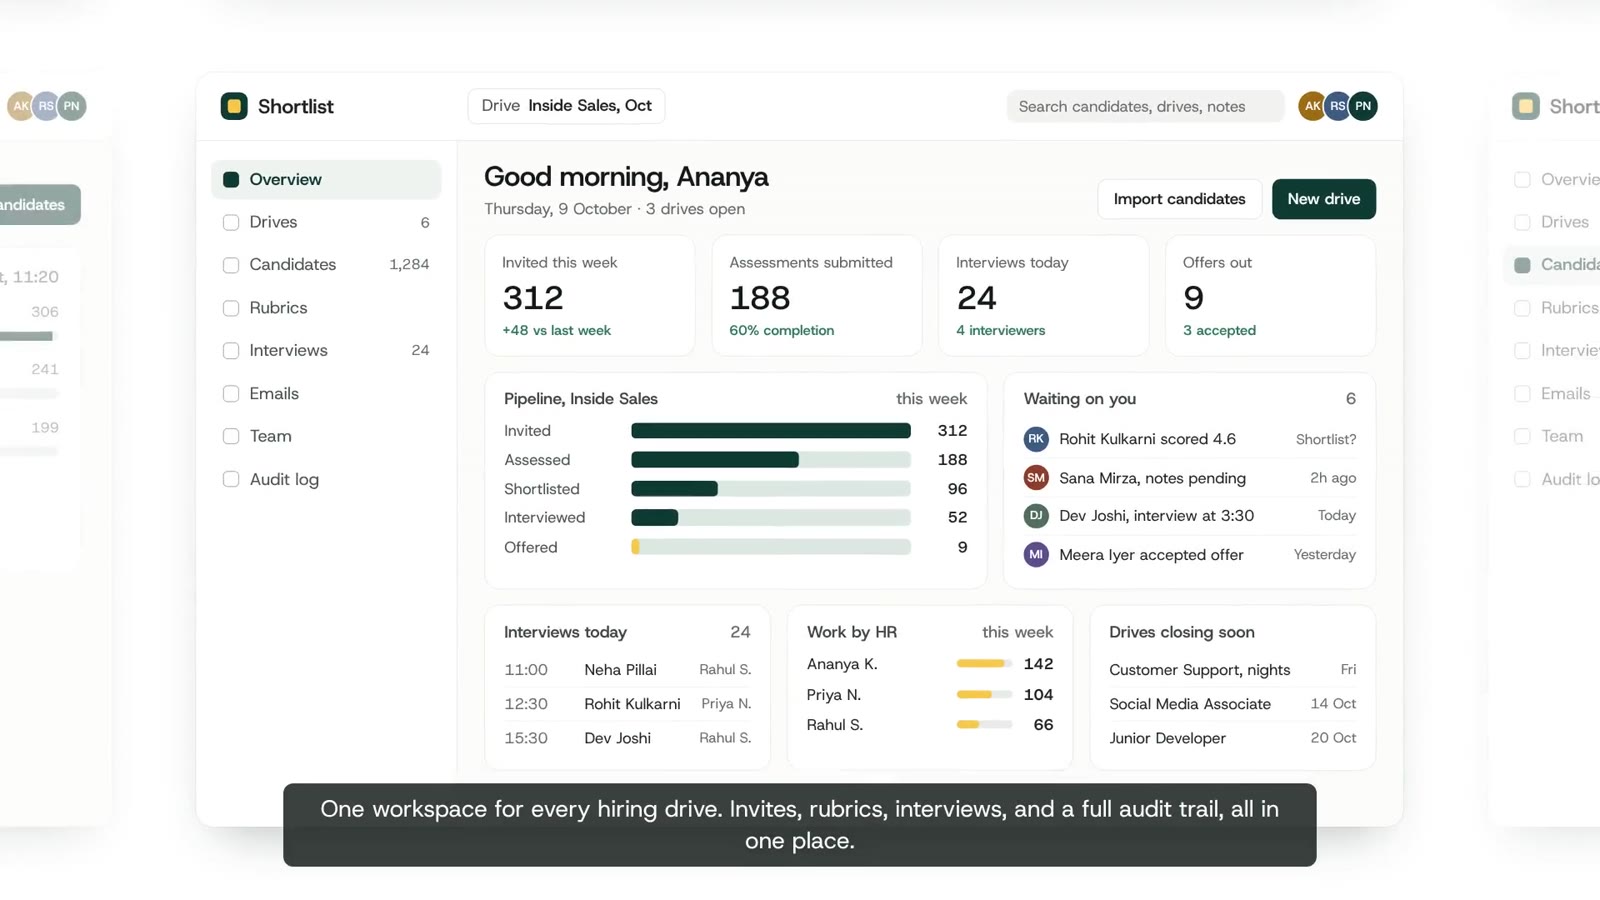This screenshot has width=1600, height=900.
Task: Click the New drive button
Action: click(1324, 199)
